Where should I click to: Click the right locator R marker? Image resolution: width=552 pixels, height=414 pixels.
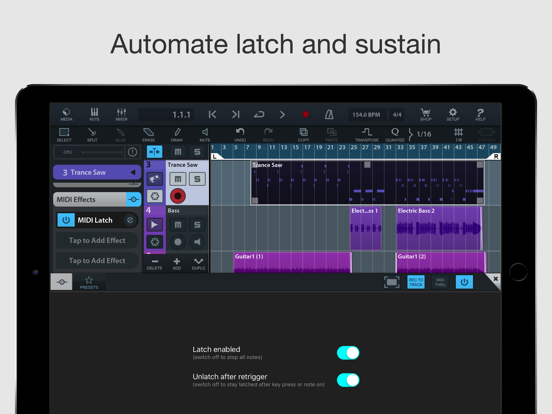pos(495,157)
